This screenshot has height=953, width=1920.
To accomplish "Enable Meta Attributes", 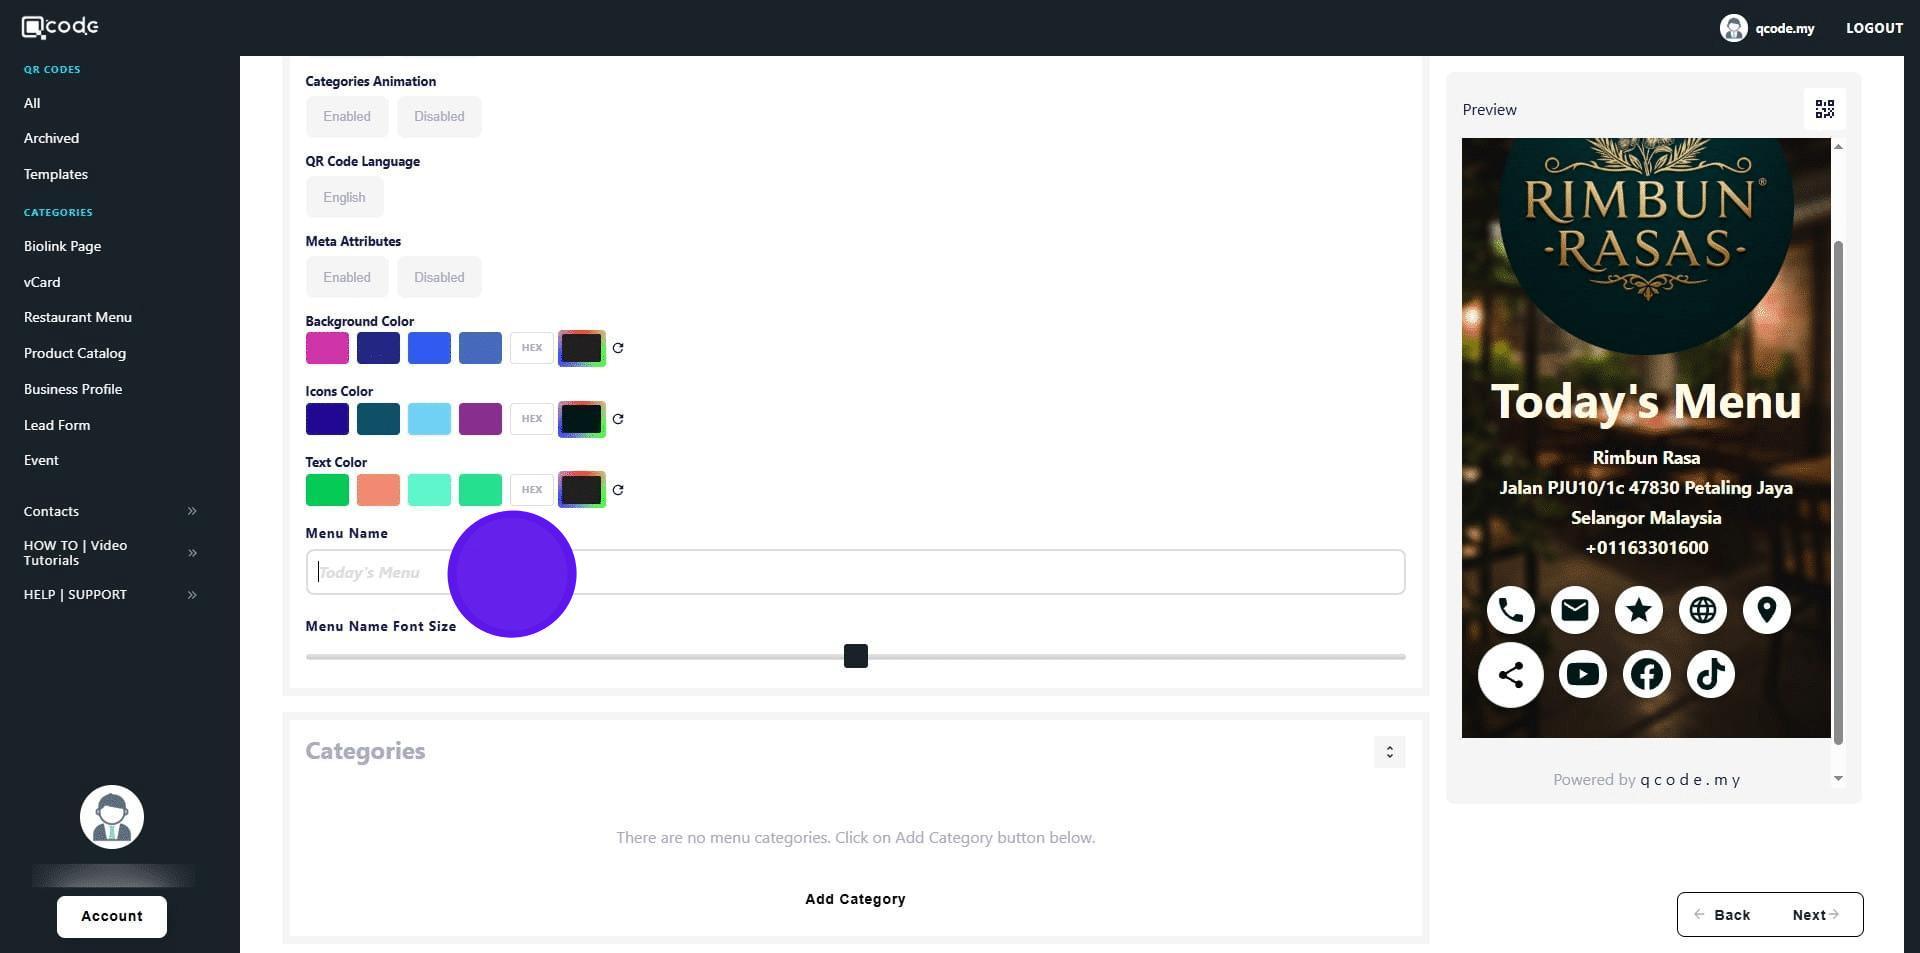I will point(347,277).
